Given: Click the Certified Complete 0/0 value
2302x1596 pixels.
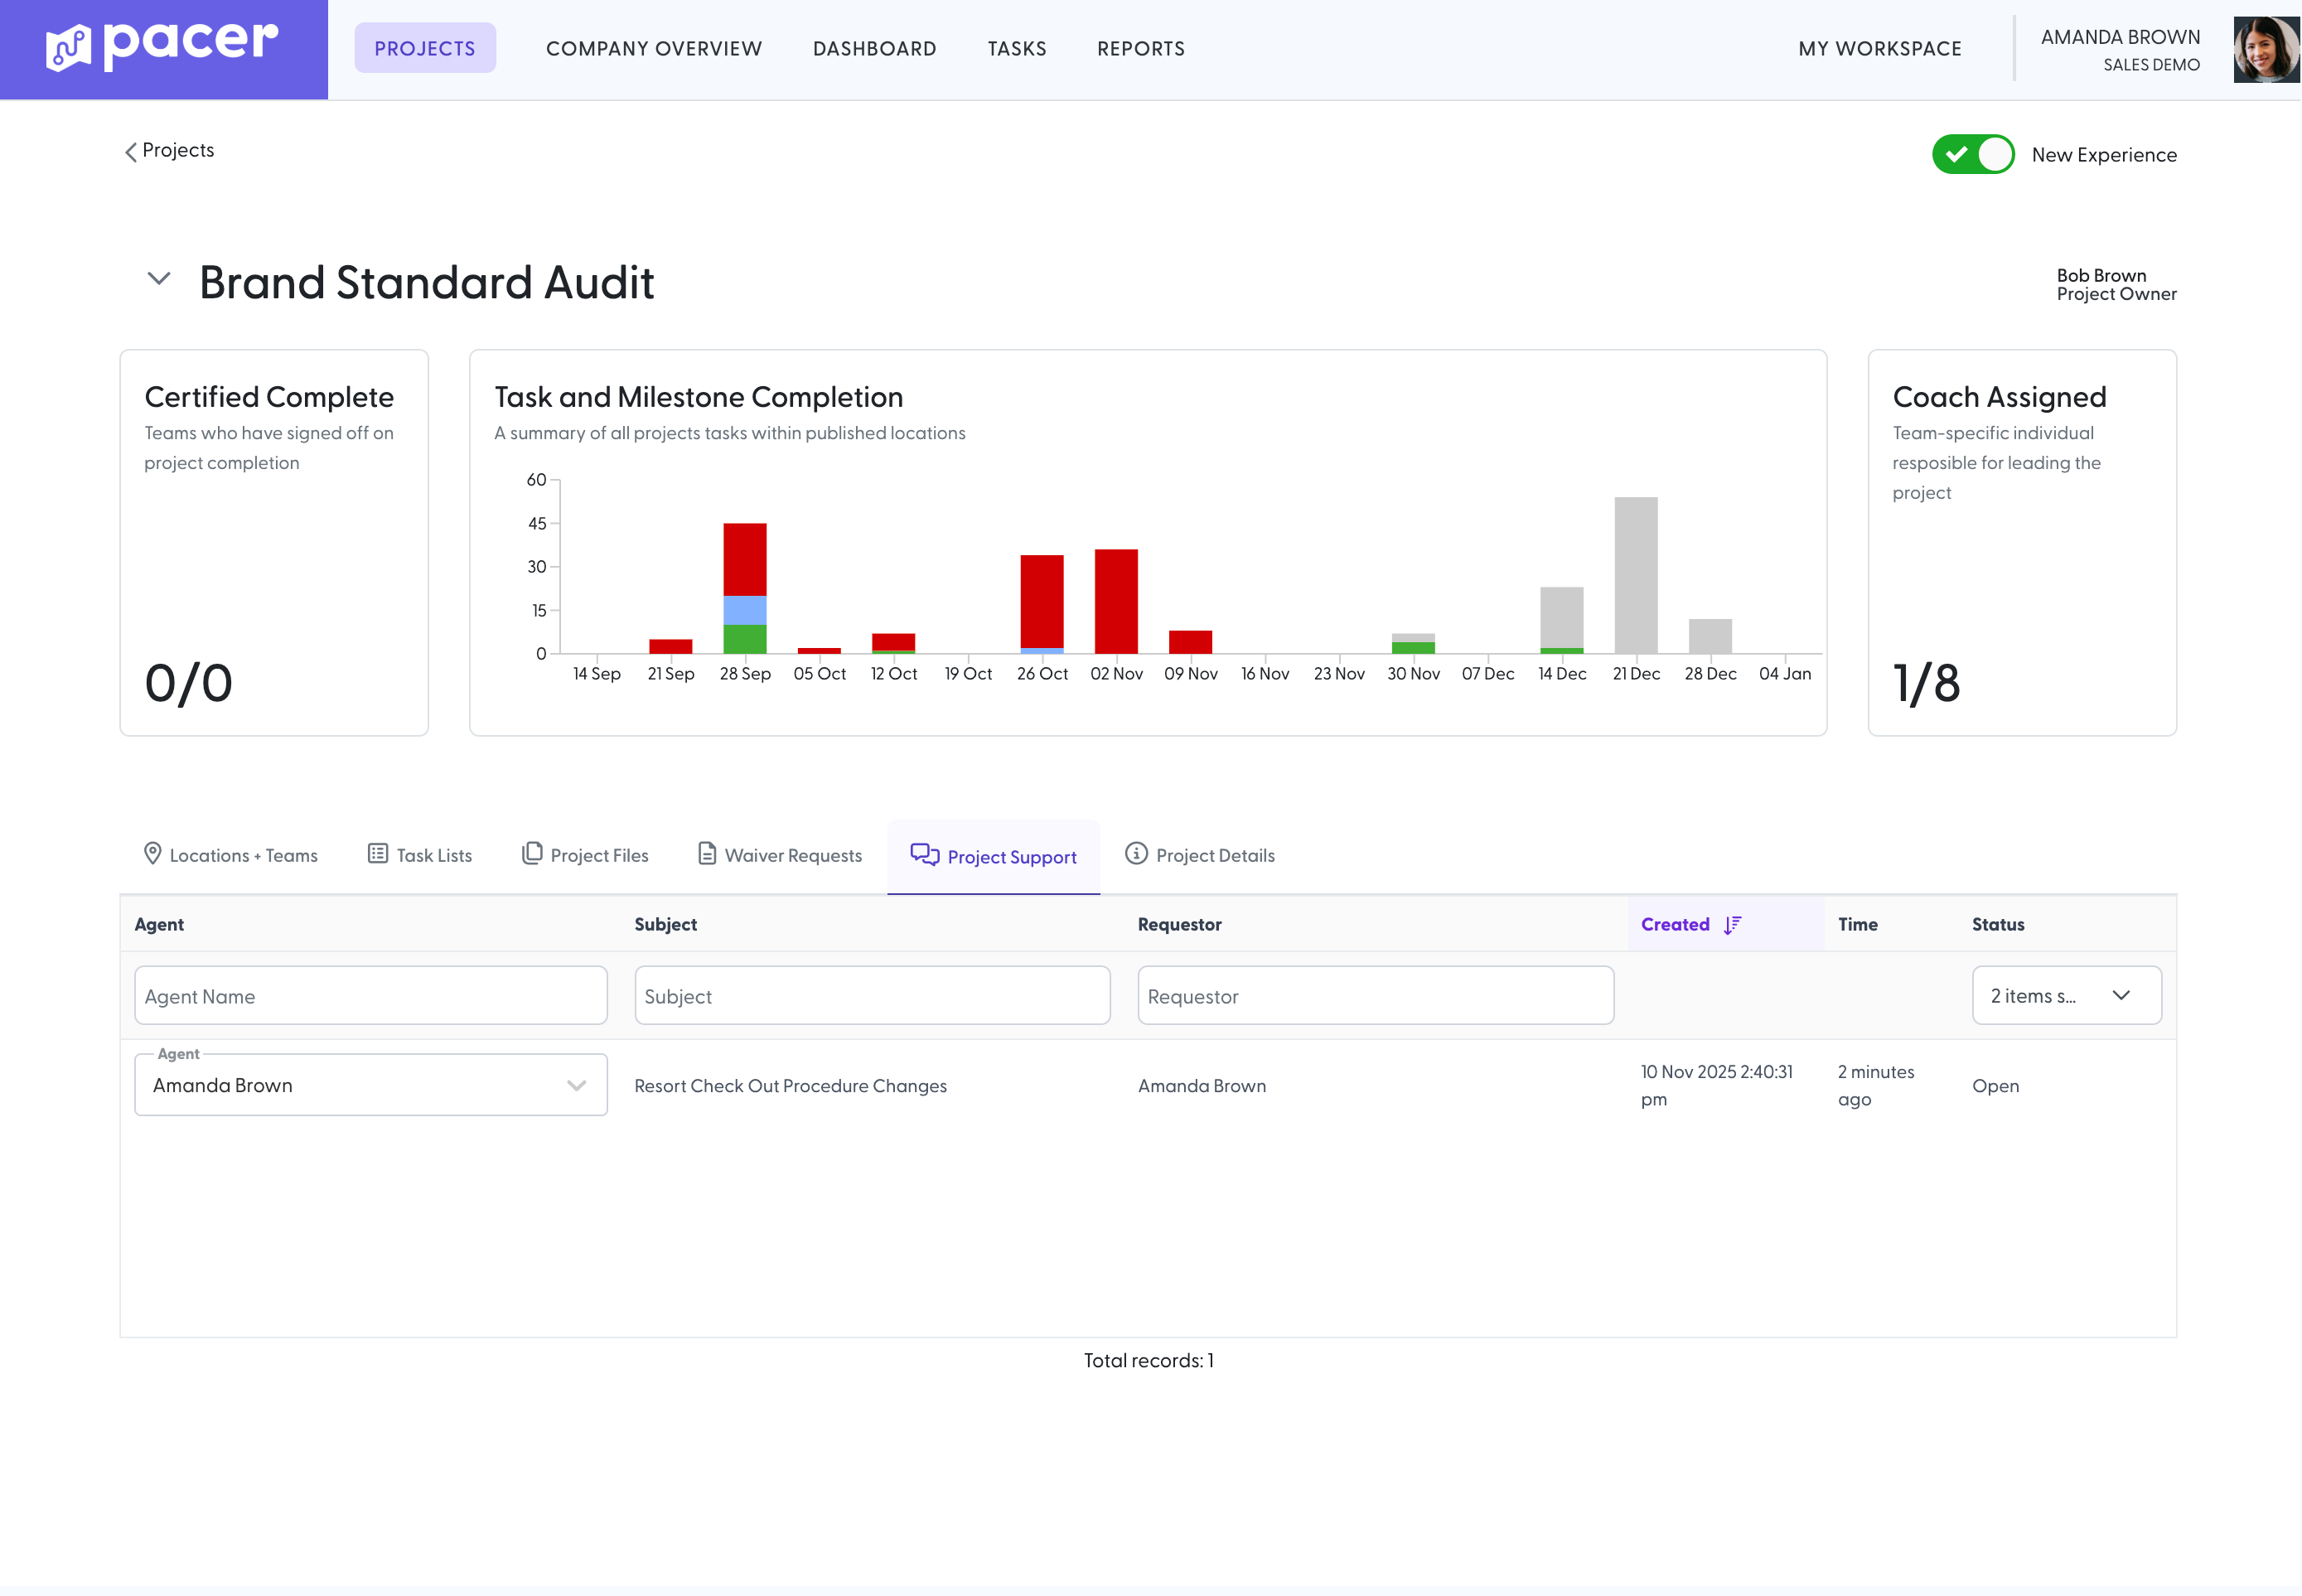Looking at the screenshot, I should click(x=189, y=683).
